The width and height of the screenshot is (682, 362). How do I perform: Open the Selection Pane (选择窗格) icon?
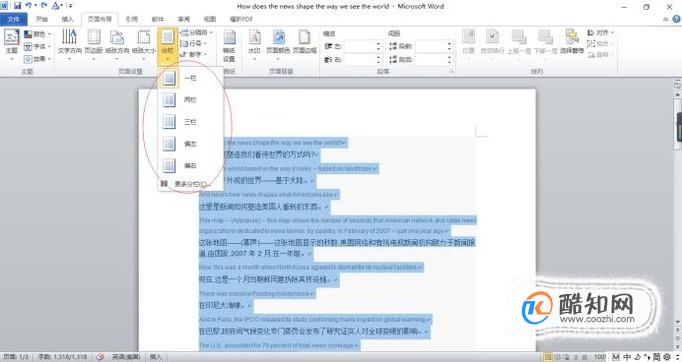[x=572, y=42]
